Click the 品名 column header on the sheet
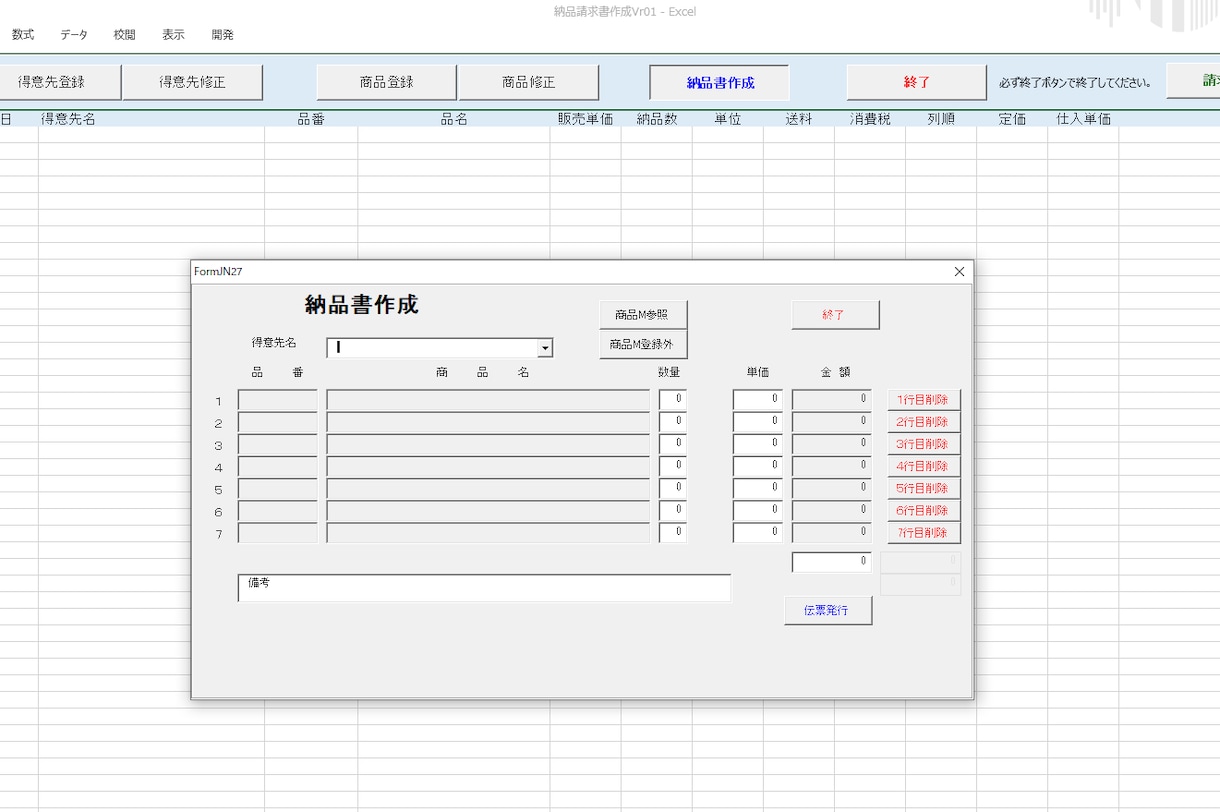This screenshot has height=812, width=1220. [454, 119]
